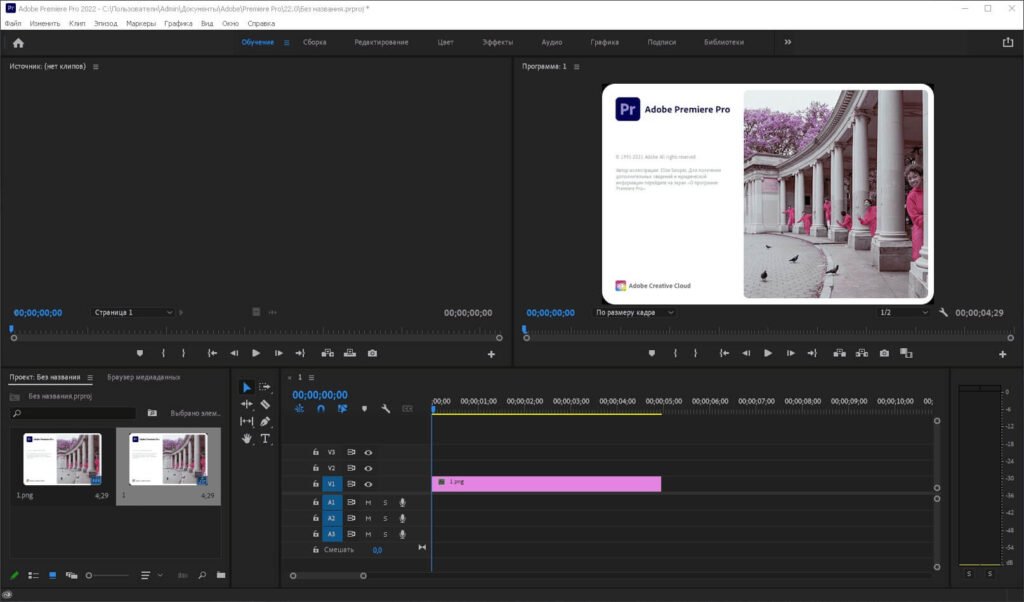
Task: Add marker in the timeline panel
Action: tap(364, 409)
